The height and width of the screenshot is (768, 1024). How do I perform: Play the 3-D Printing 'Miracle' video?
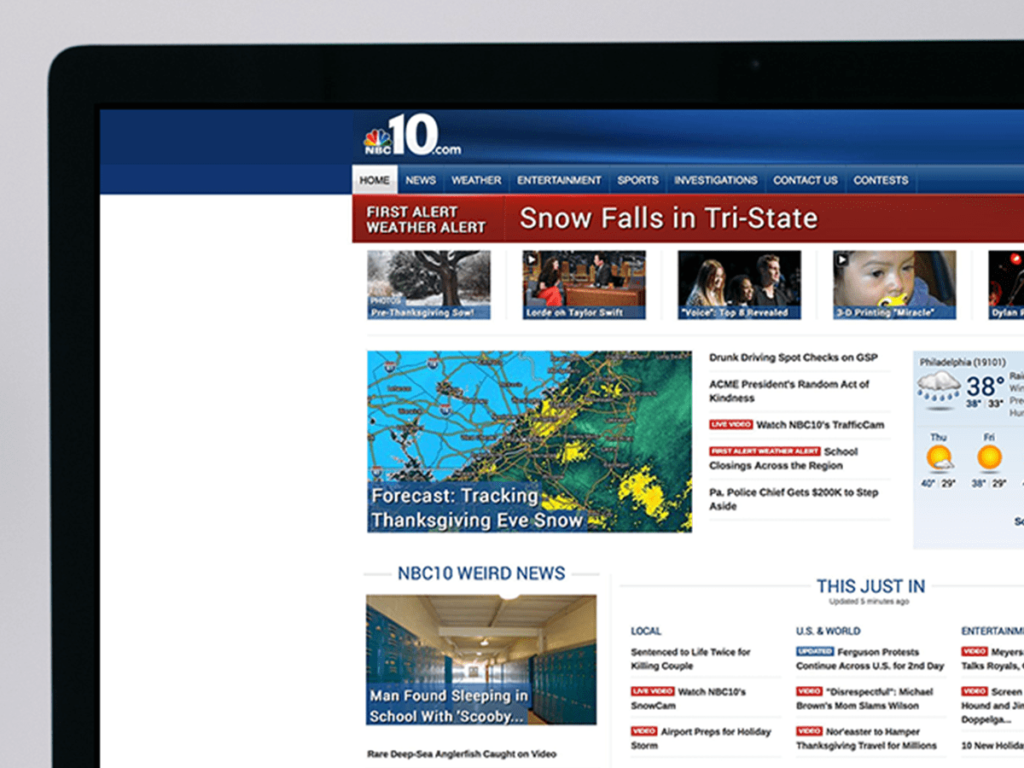click(895, 285)
